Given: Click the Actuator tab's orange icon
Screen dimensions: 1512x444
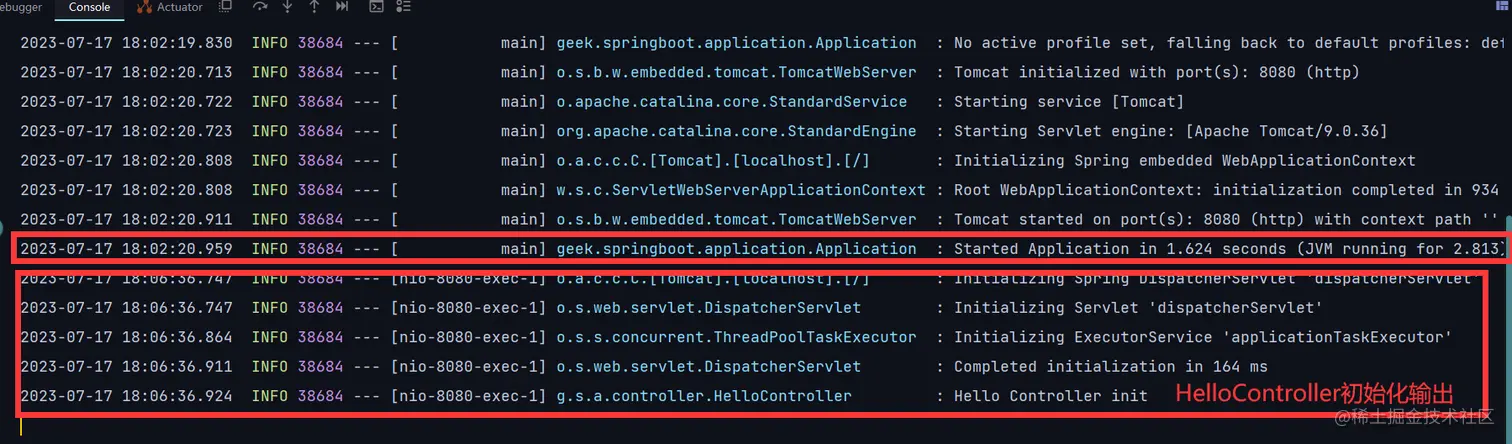Looking at the screenshot, I should coord(143,7).
